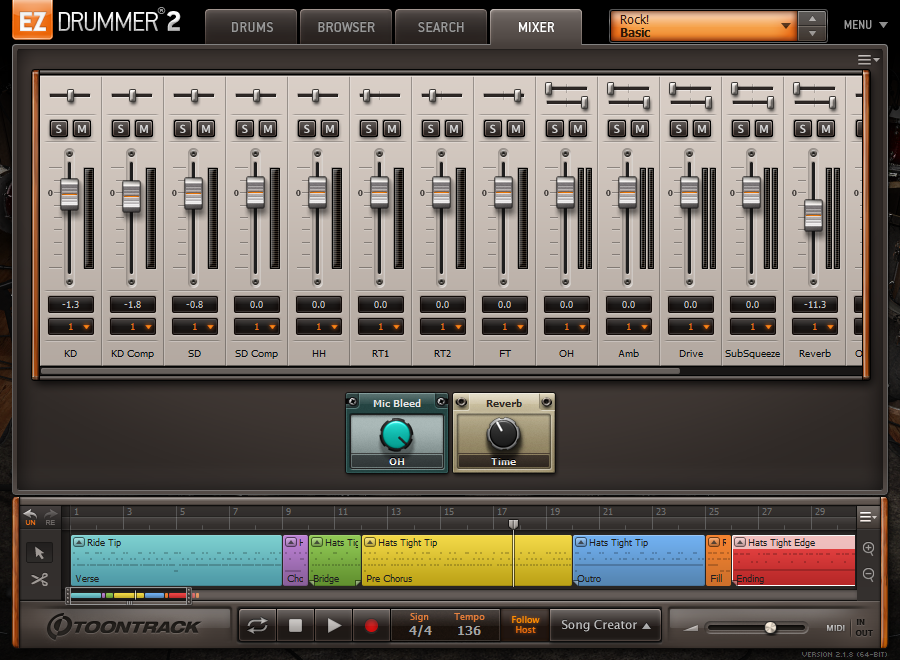Open the OH output channel dropdown

[567, 327]
